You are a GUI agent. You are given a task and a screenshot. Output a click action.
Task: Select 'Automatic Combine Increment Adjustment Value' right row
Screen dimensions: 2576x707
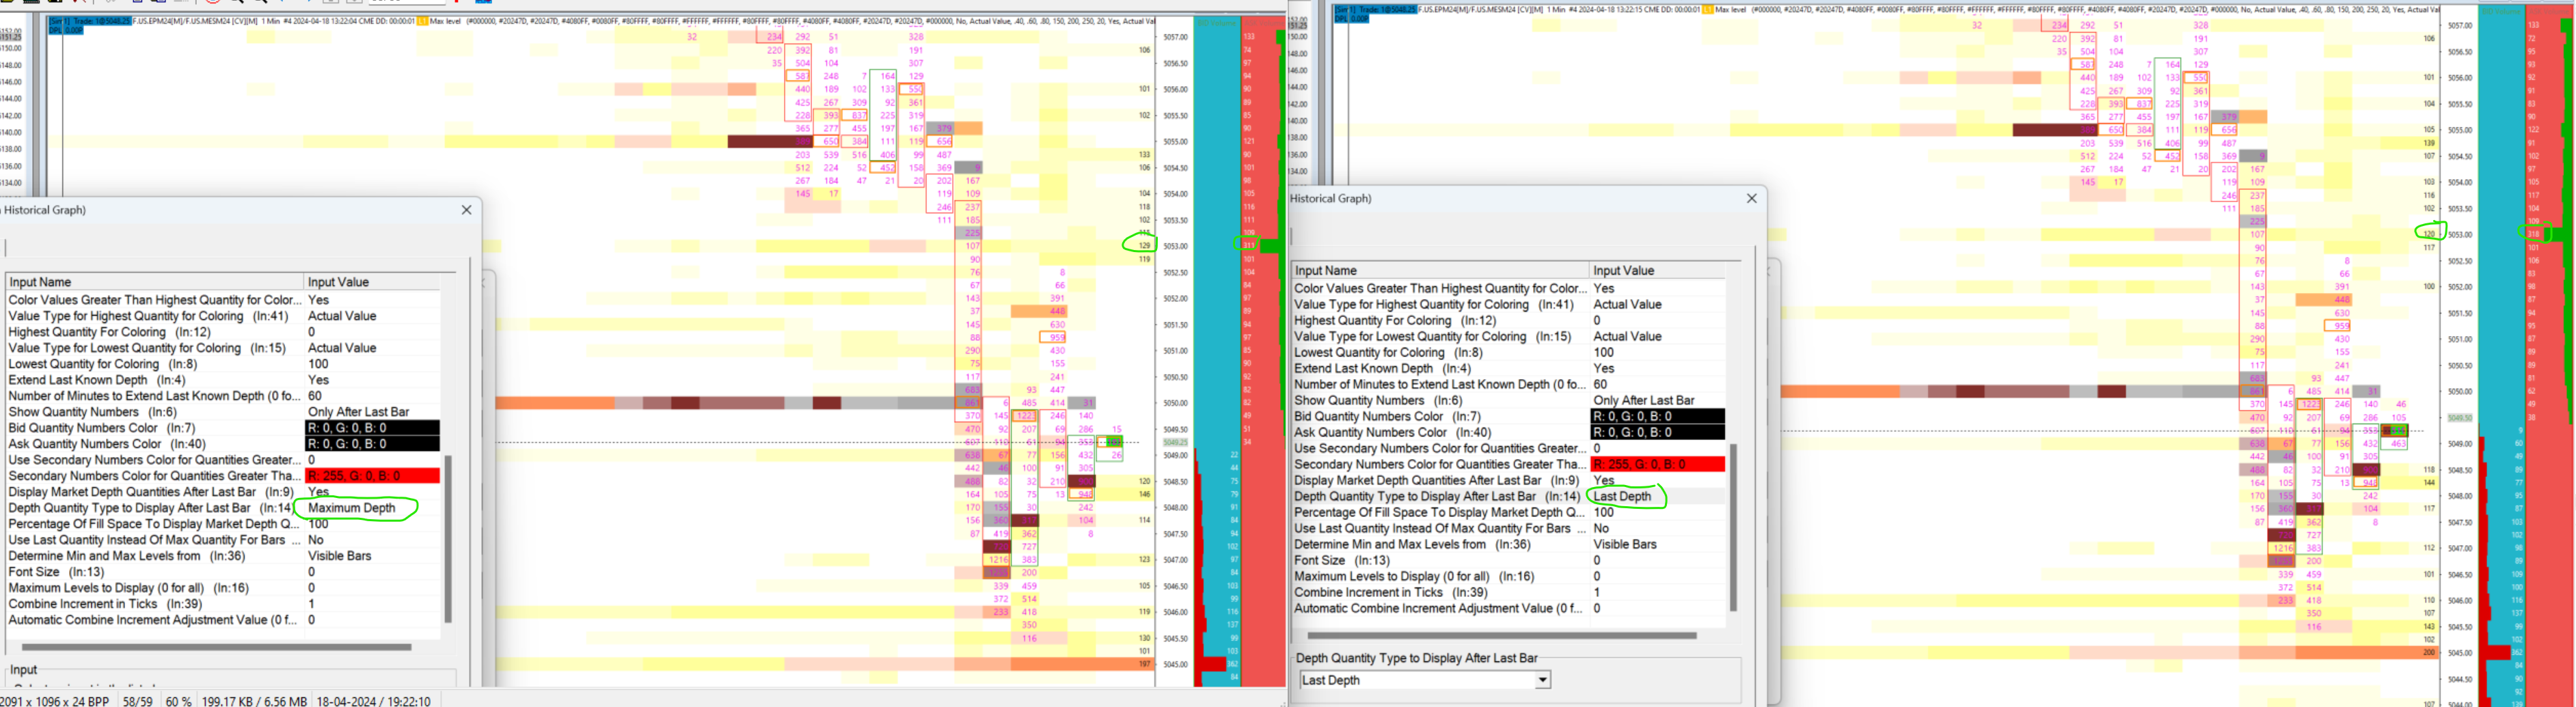coord(1509,608)
